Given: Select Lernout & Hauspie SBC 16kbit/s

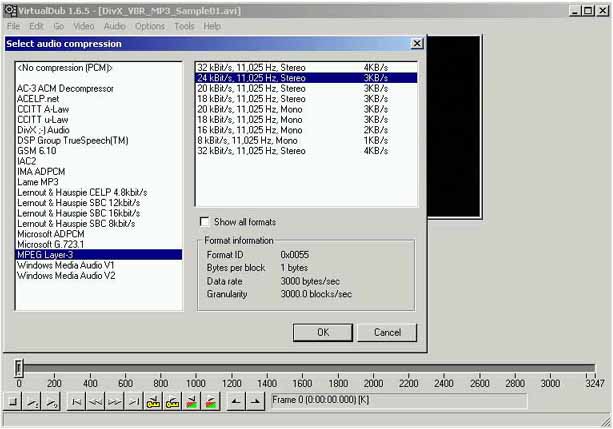Looking at the screenshot, I should (99, 213).
